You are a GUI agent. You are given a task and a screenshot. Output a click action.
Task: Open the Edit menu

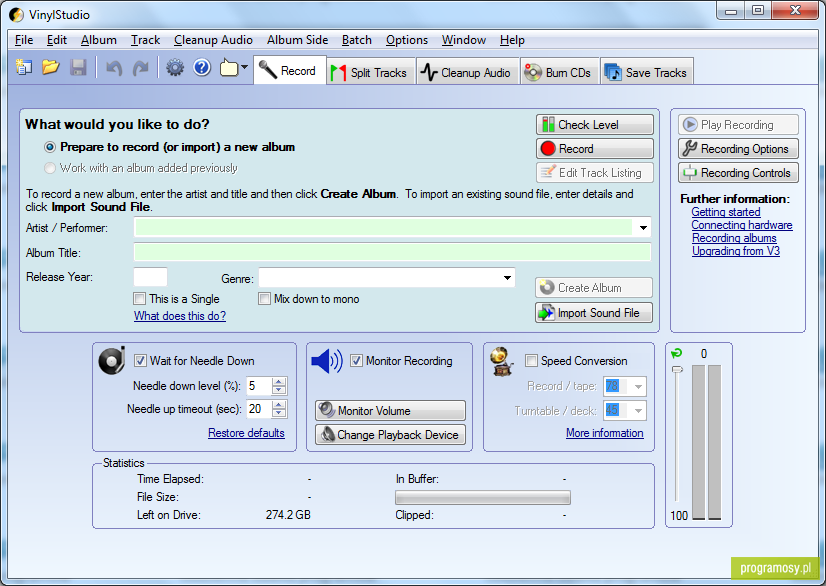[56, 40]
